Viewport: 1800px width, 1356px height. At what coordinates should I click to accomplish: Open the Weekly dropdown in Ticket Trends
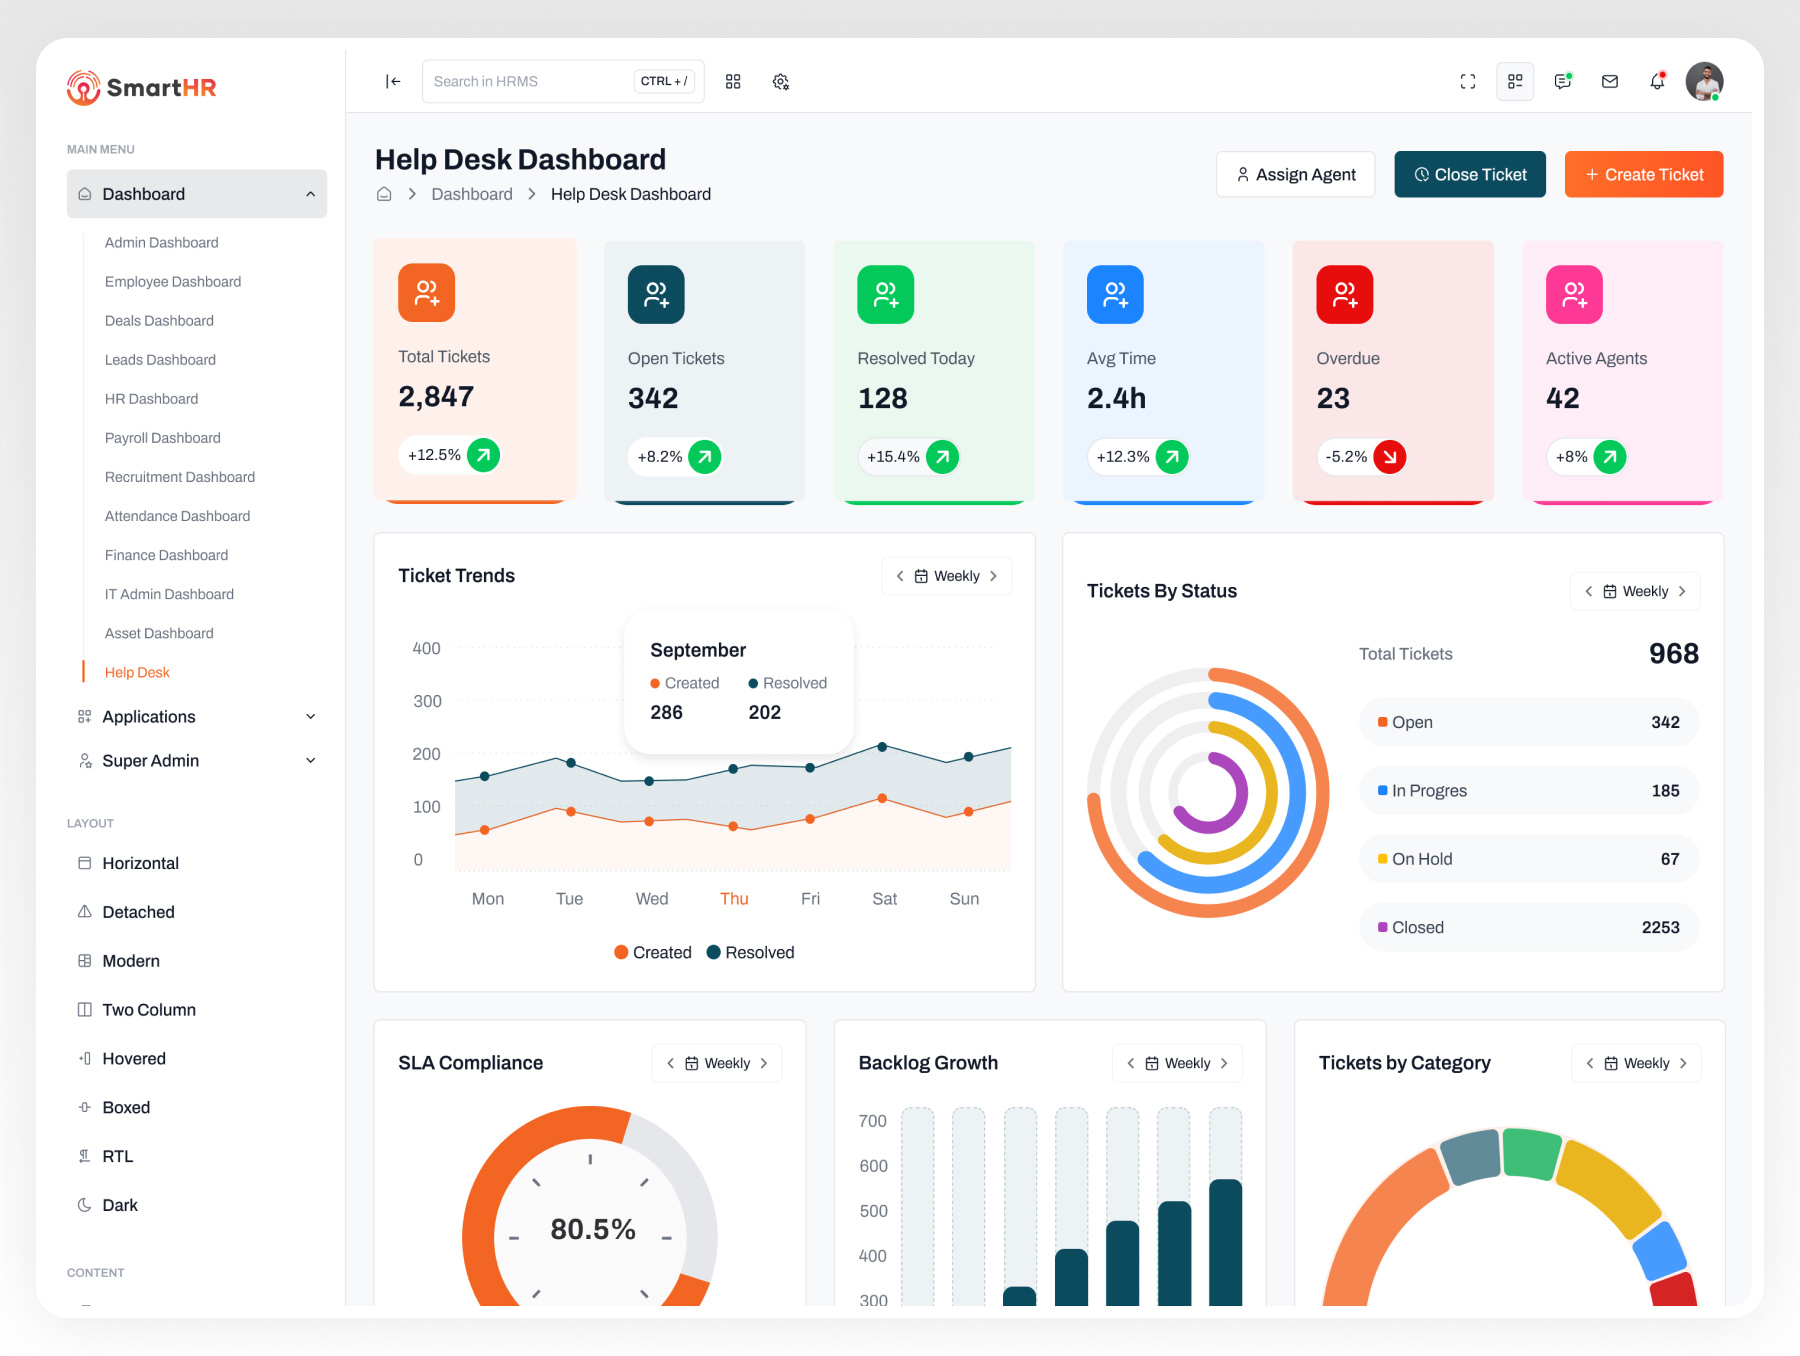[946, 576]
